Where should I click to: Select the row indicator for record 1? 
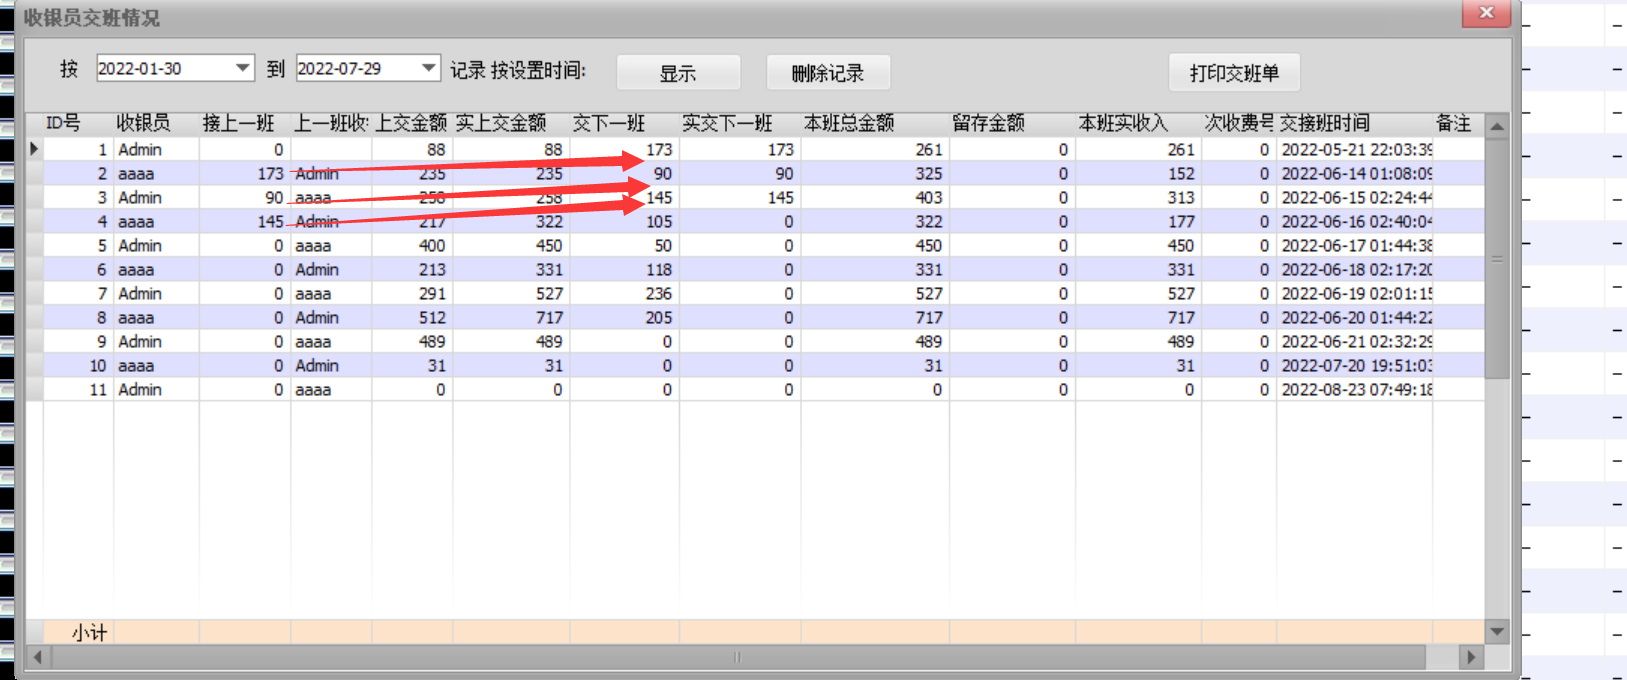[34, 149]
